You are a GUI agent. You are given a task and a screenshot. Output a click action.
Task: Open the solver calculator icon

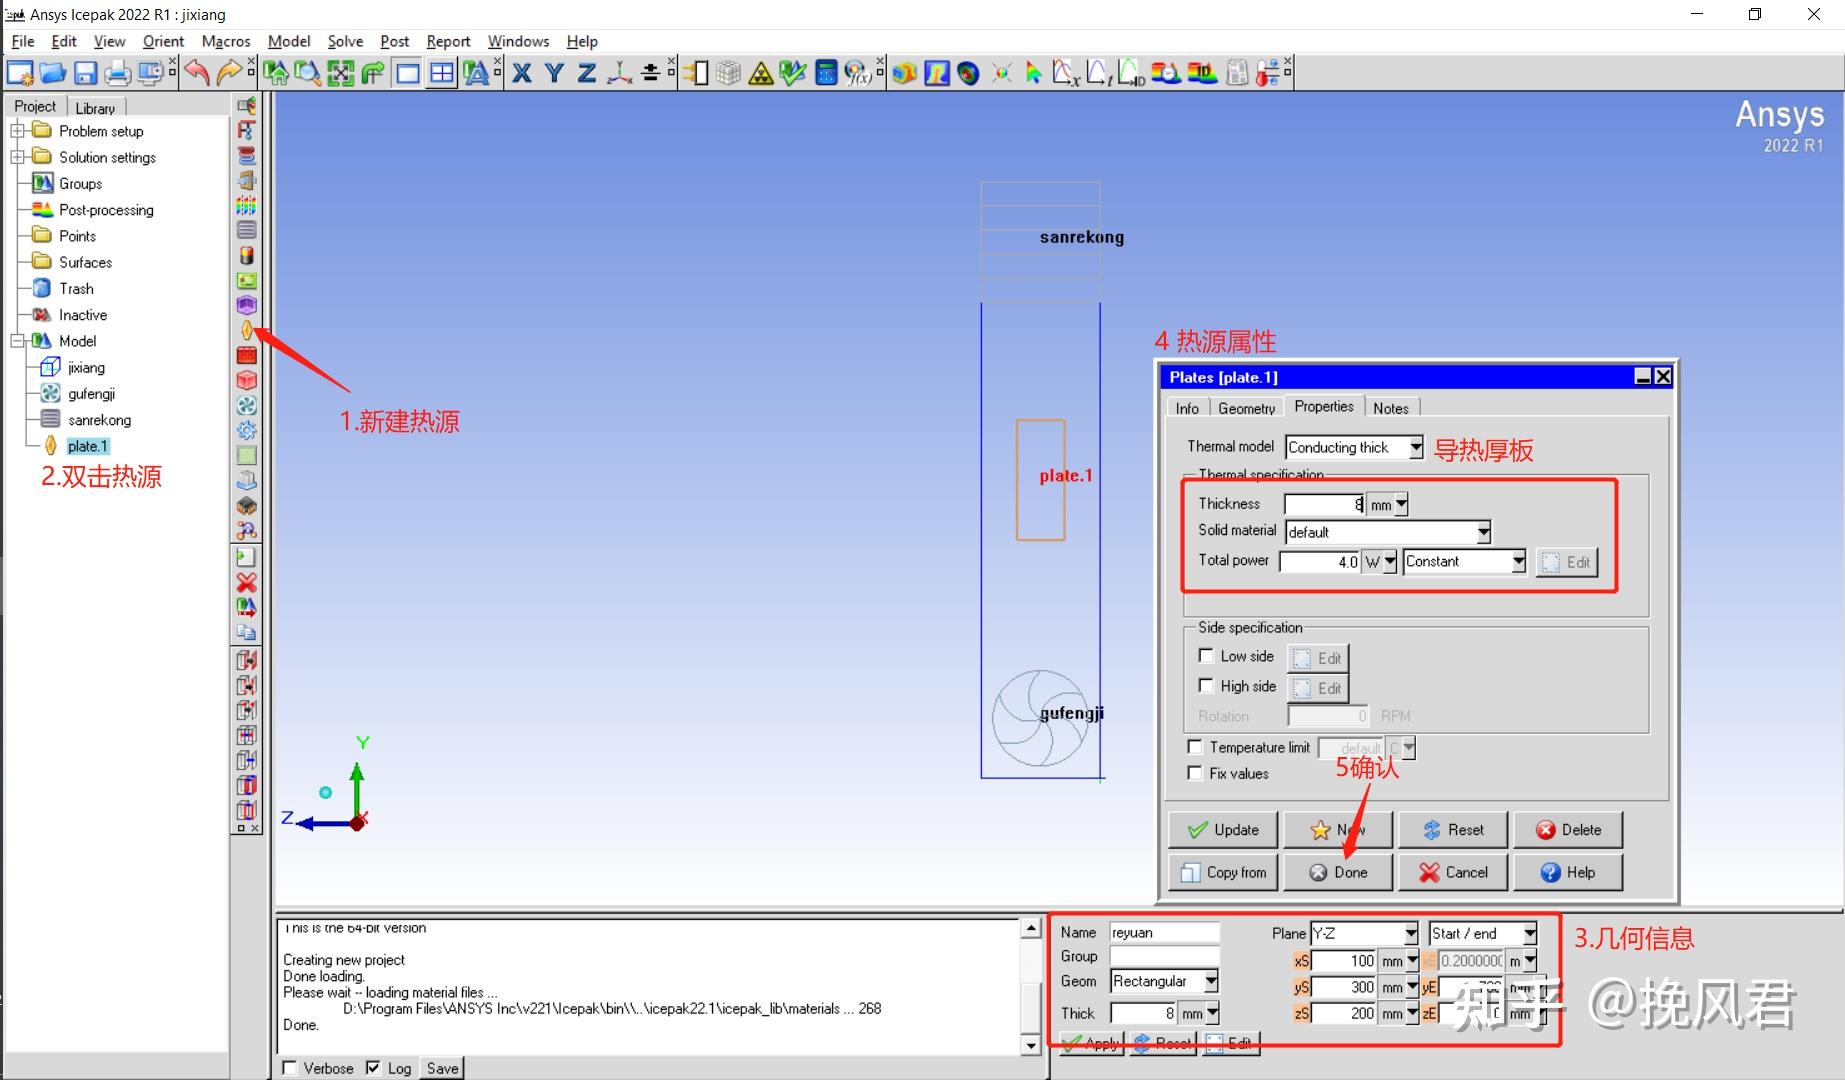(826, 73)
